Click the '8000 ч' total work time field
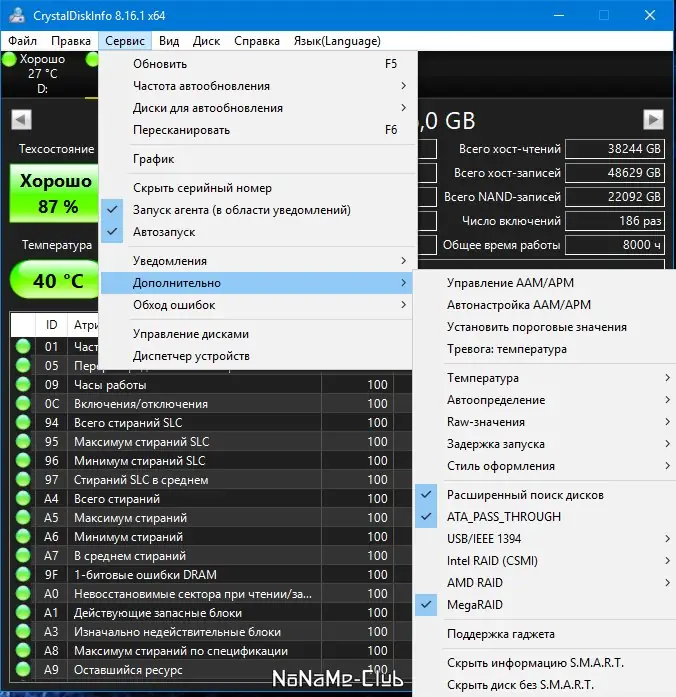Viewport: 676px width, 697px height. [x=615, y=244]
